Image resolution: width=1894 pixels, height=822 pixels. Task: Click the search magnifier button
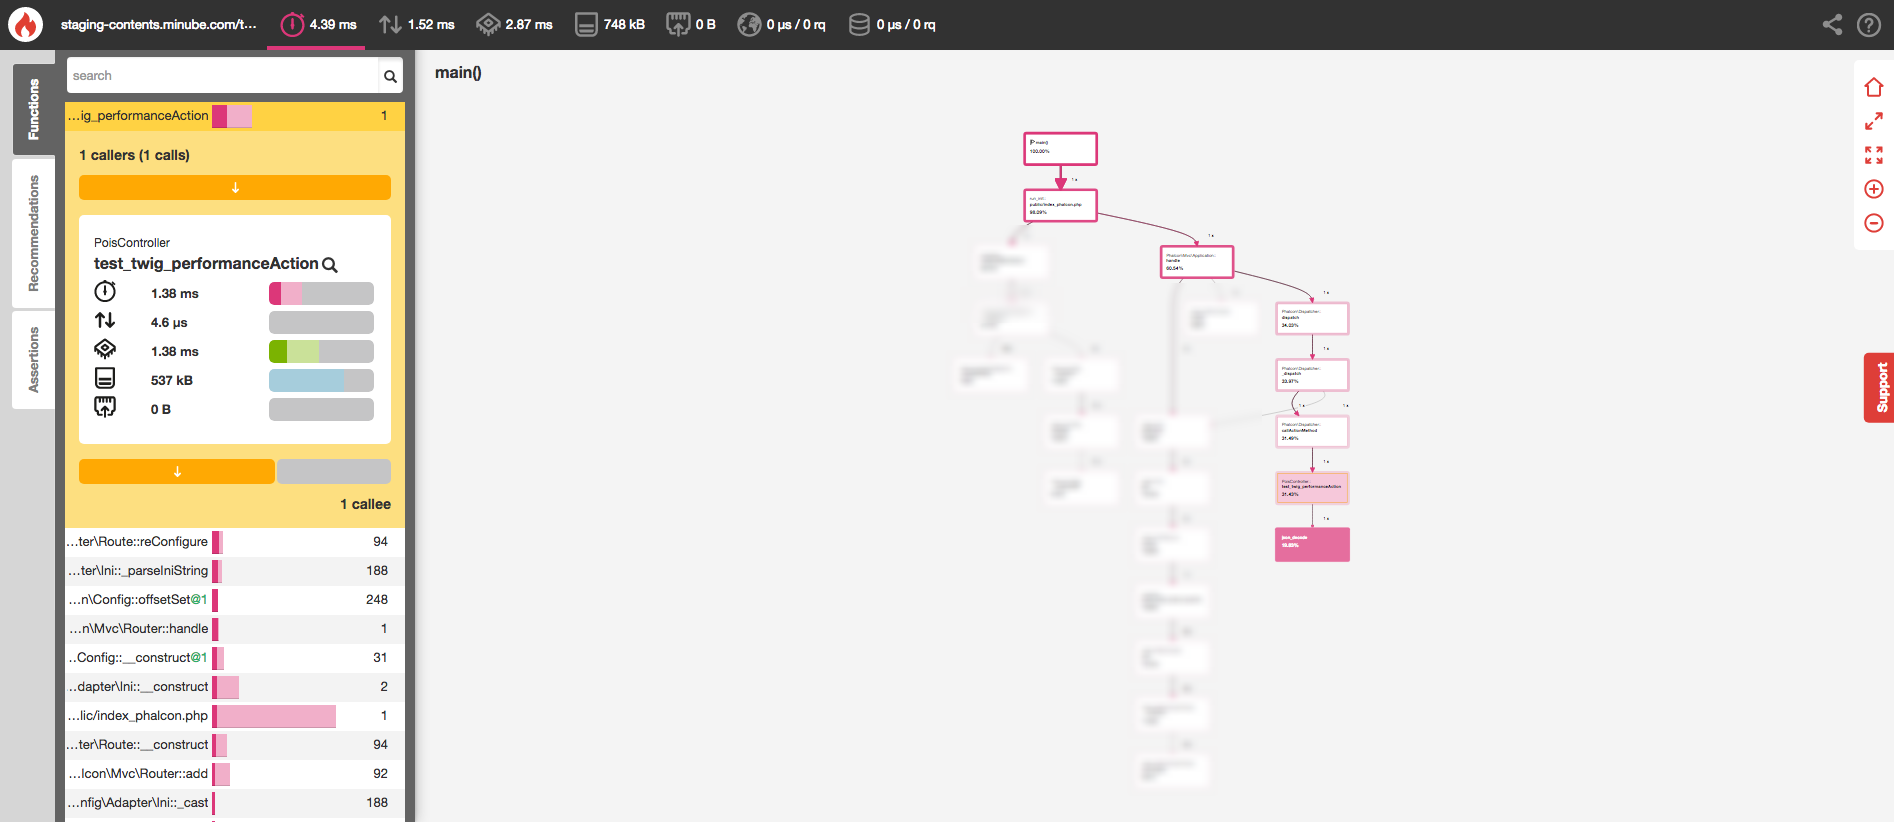pos(390,76)
